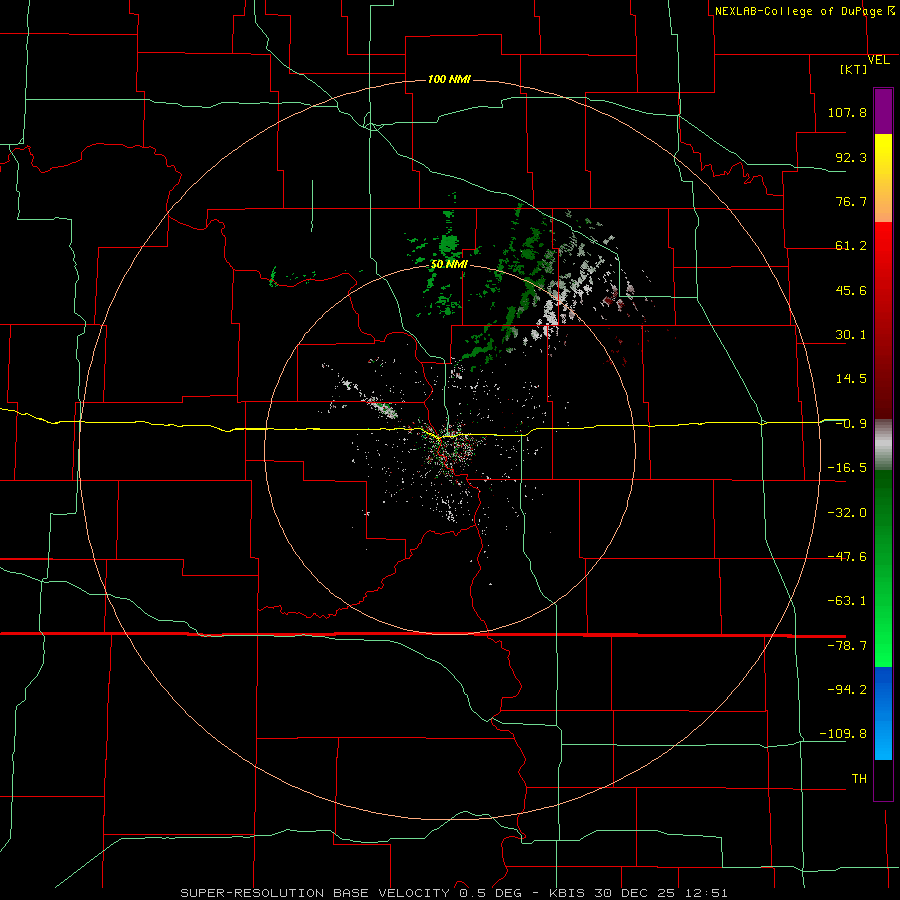Screen dimensions: 900x900
Task: Click the -63.1 legend value
Action: tap(847, 601)
